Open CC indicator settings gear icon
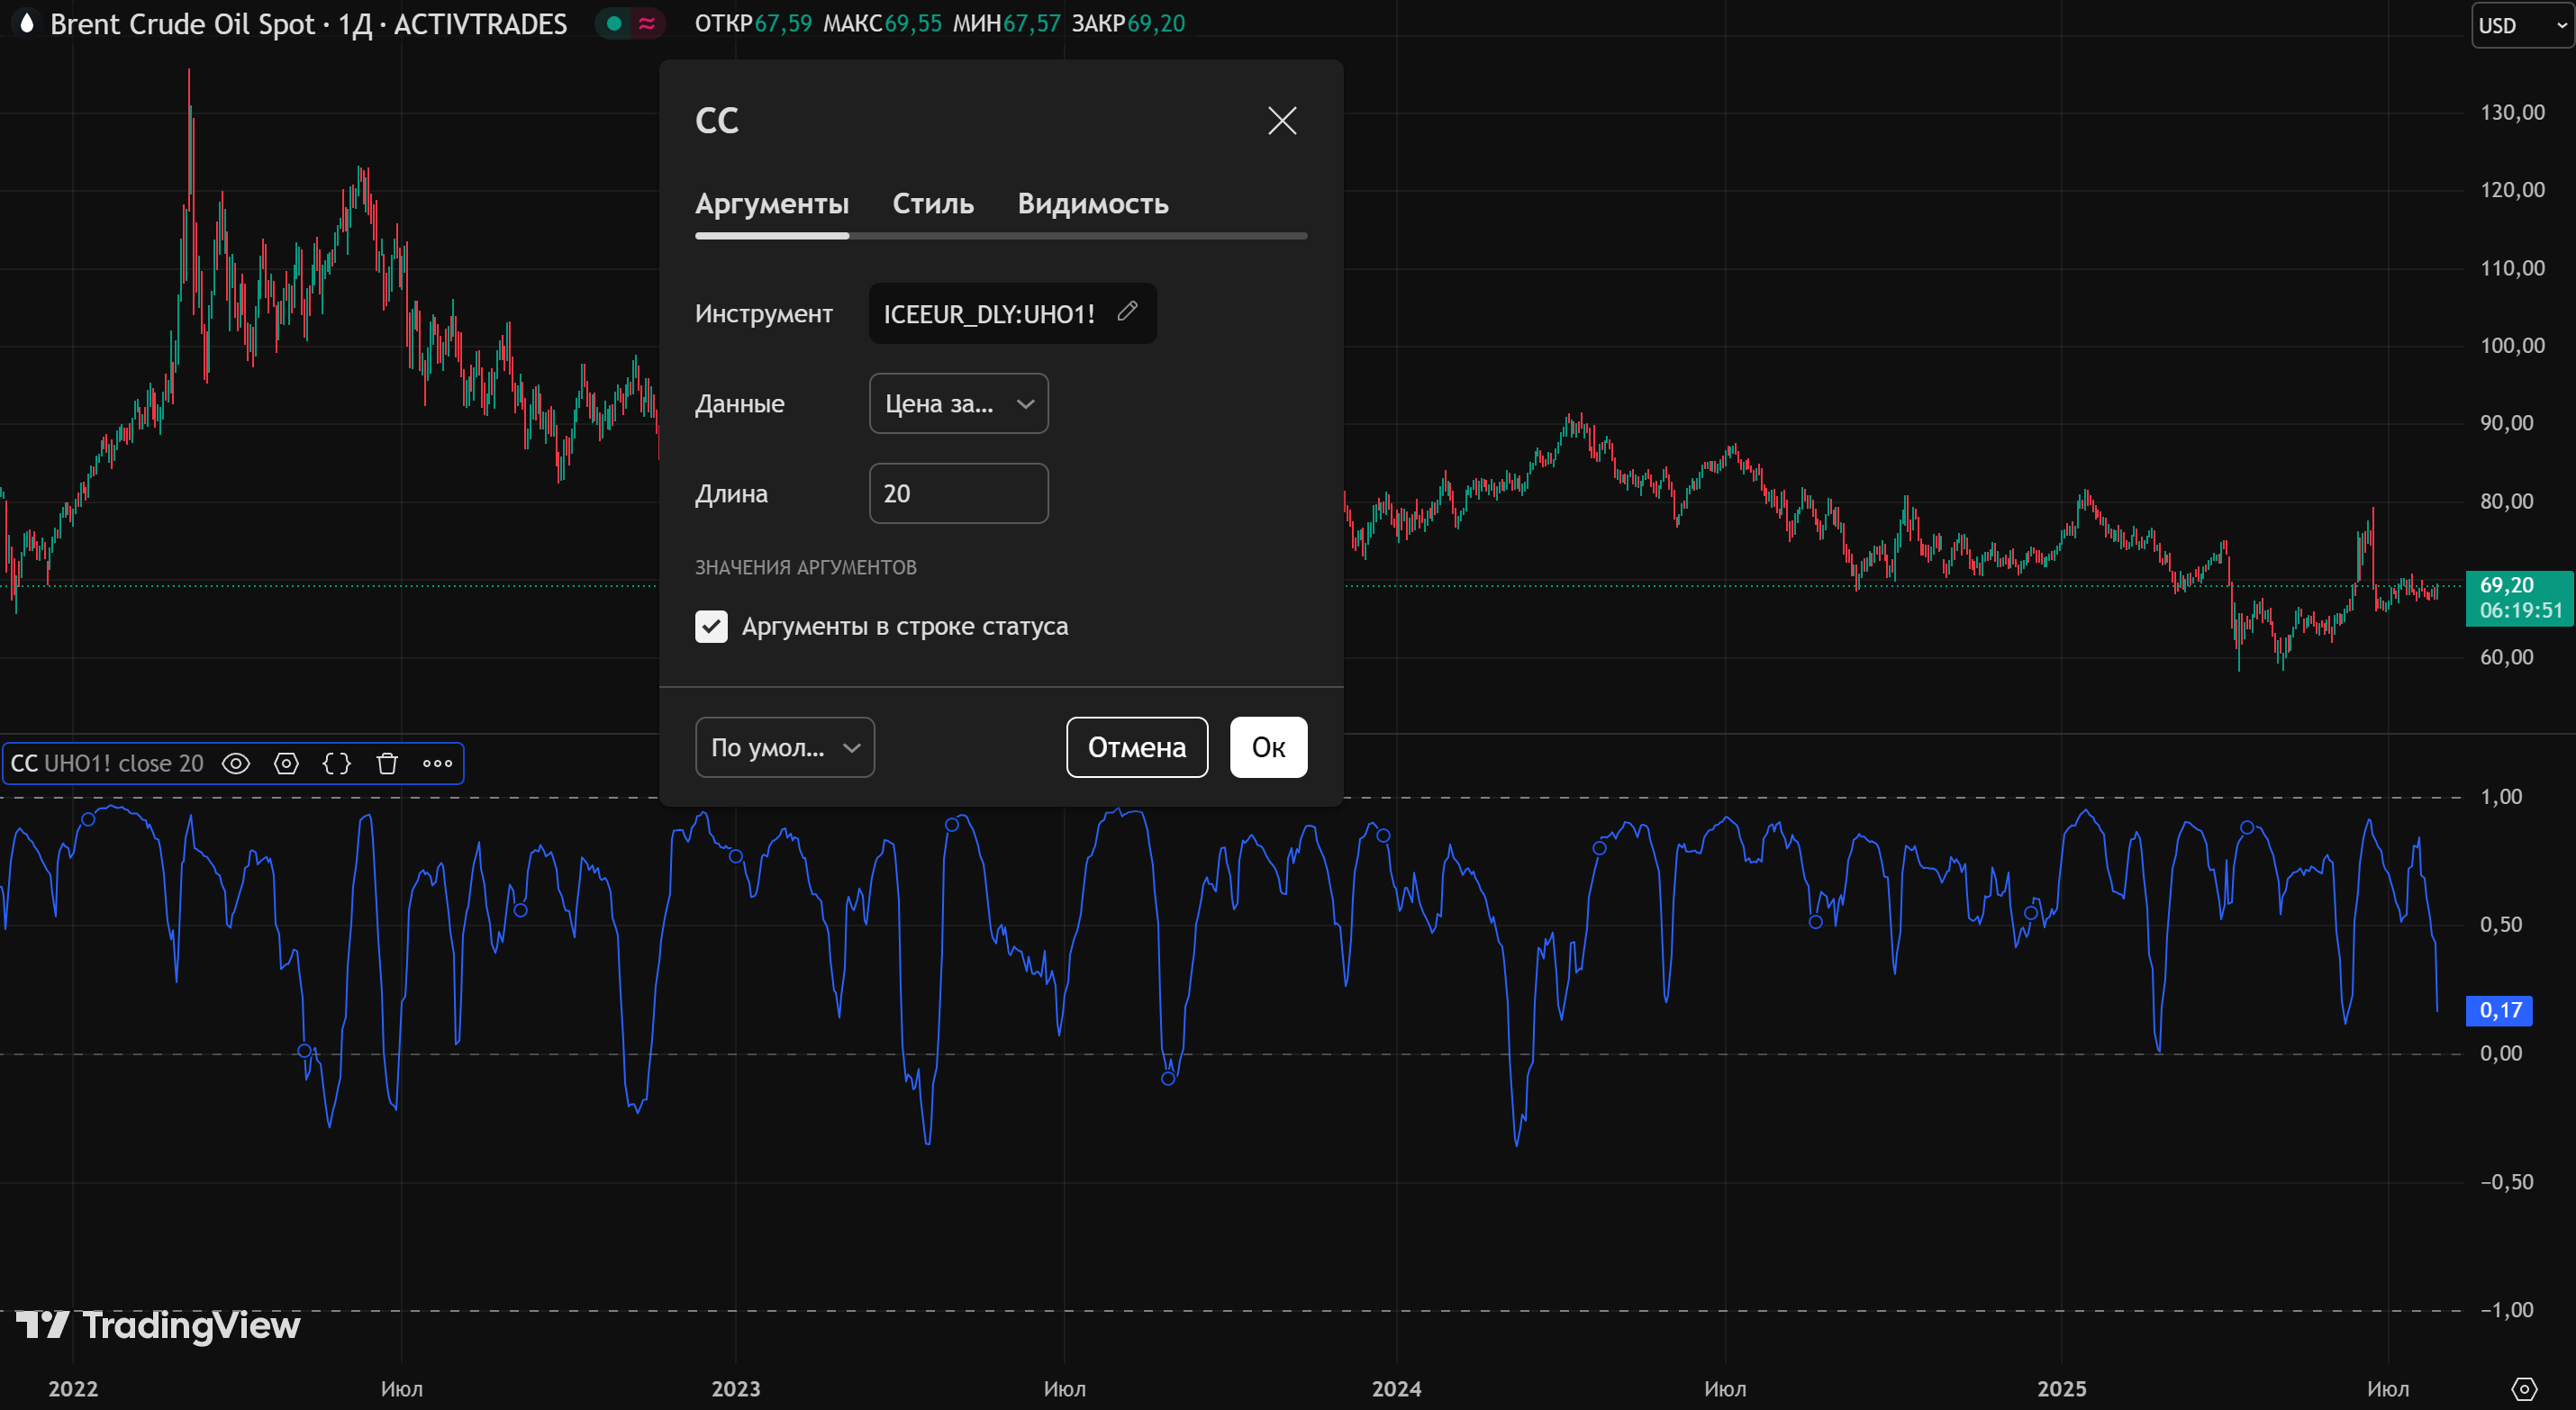Image resolution: width=2576 pixels, height=1410 pixels. pos(286,764)
